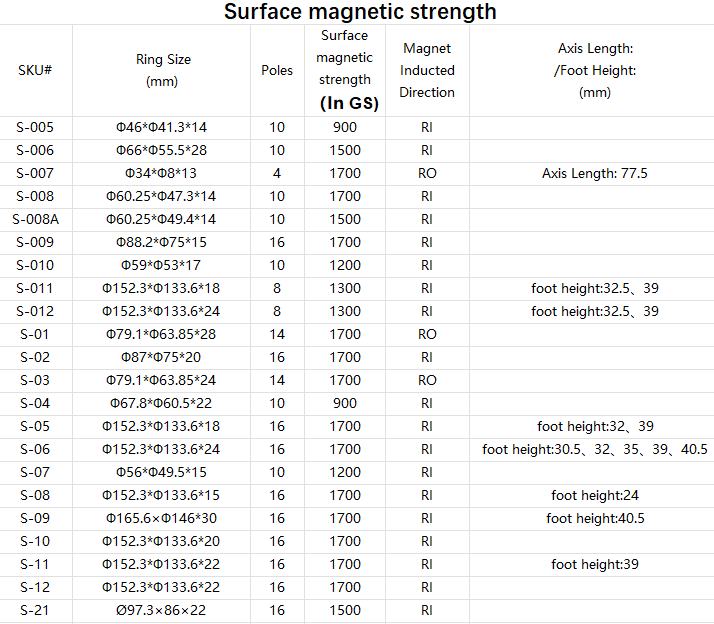The height and width of the screenshot is (624, 714).
Task: Click the Magnet Inducted Direction header
Action: coord(427,71)
